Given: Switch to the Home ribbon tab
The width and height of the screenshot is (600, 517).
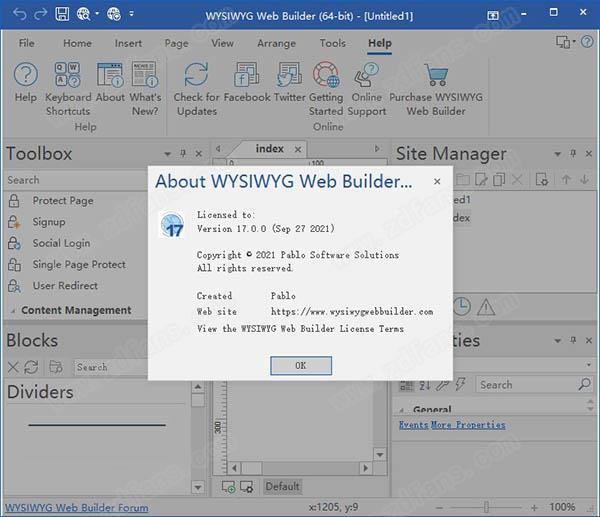Looking at the screenshot, I should tap(77, 43).
